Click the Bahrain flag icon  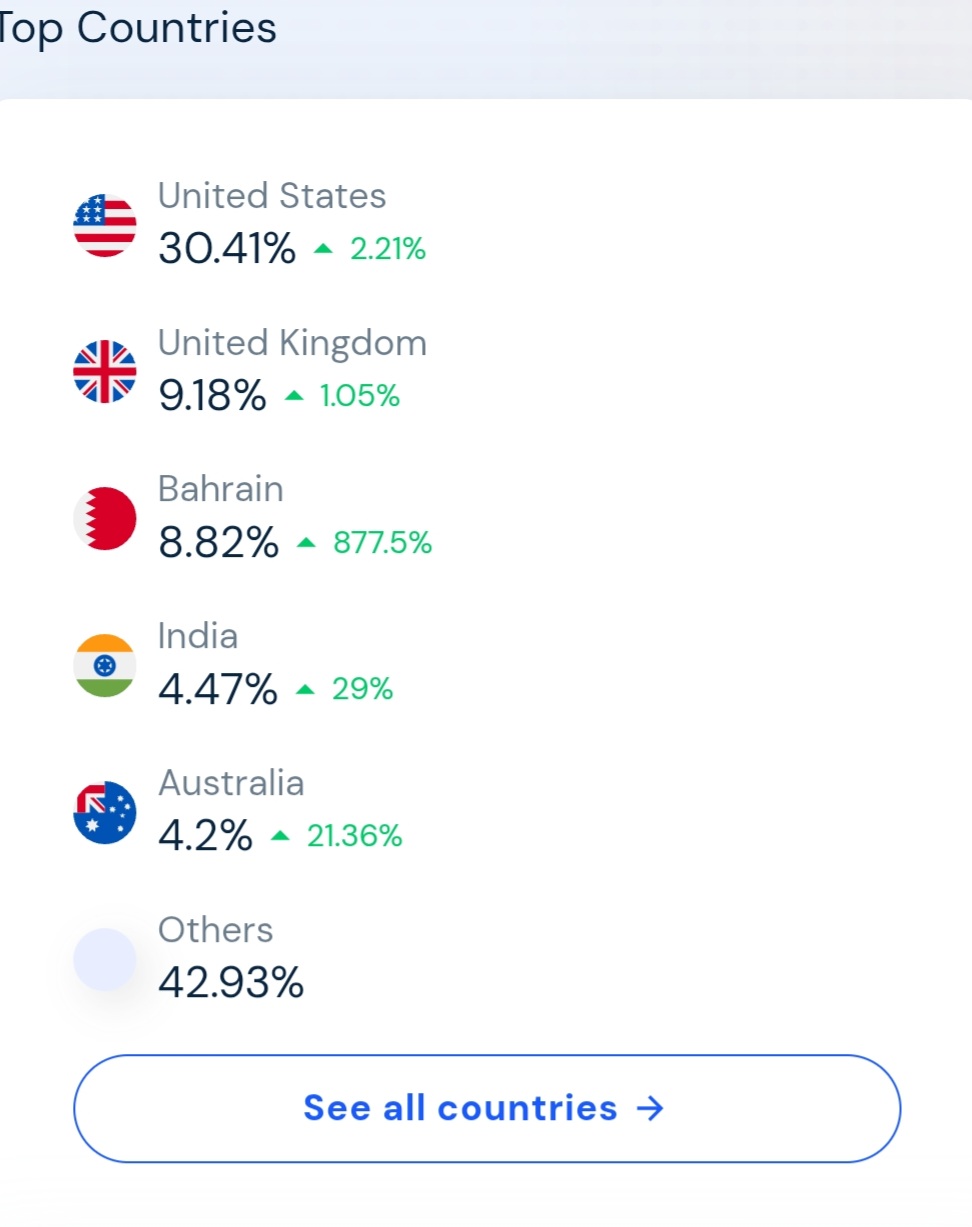point(105,518)
